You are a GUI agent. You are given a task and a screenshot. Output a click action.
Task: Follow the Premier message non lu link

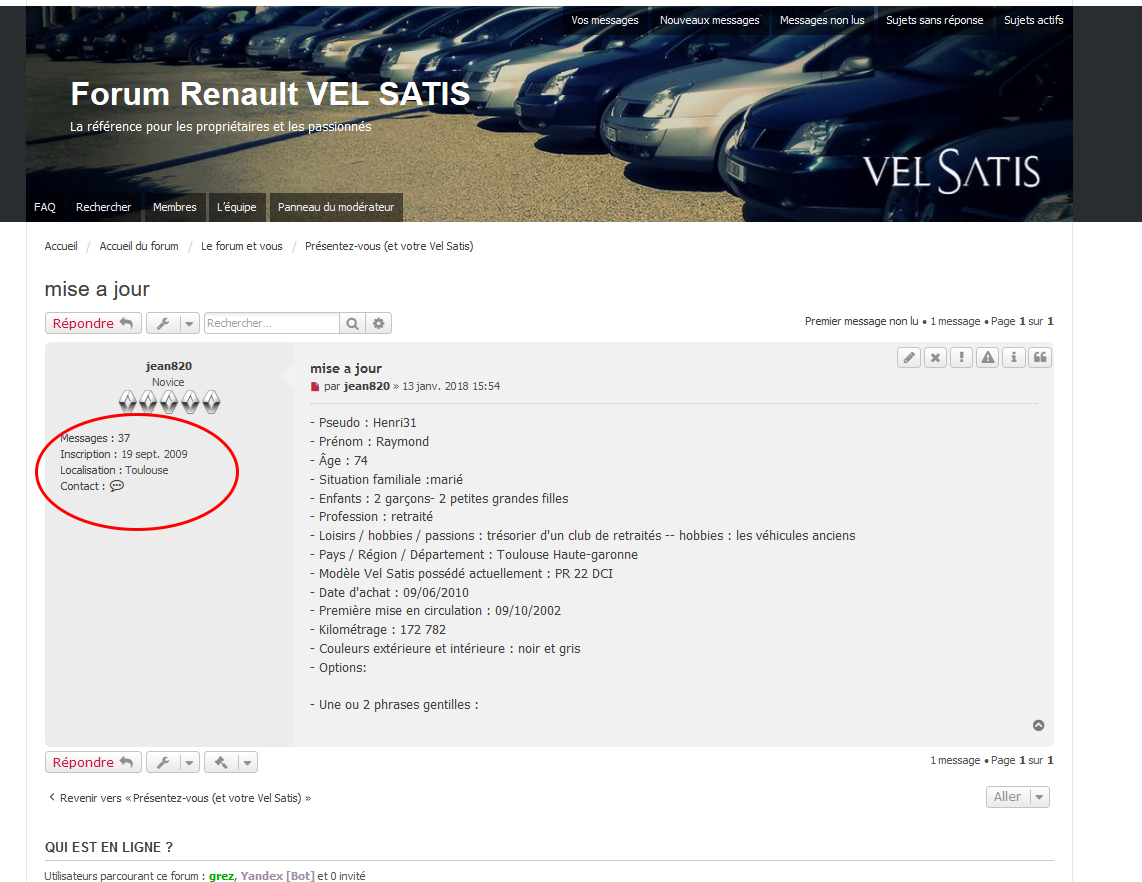pos(861,322)
